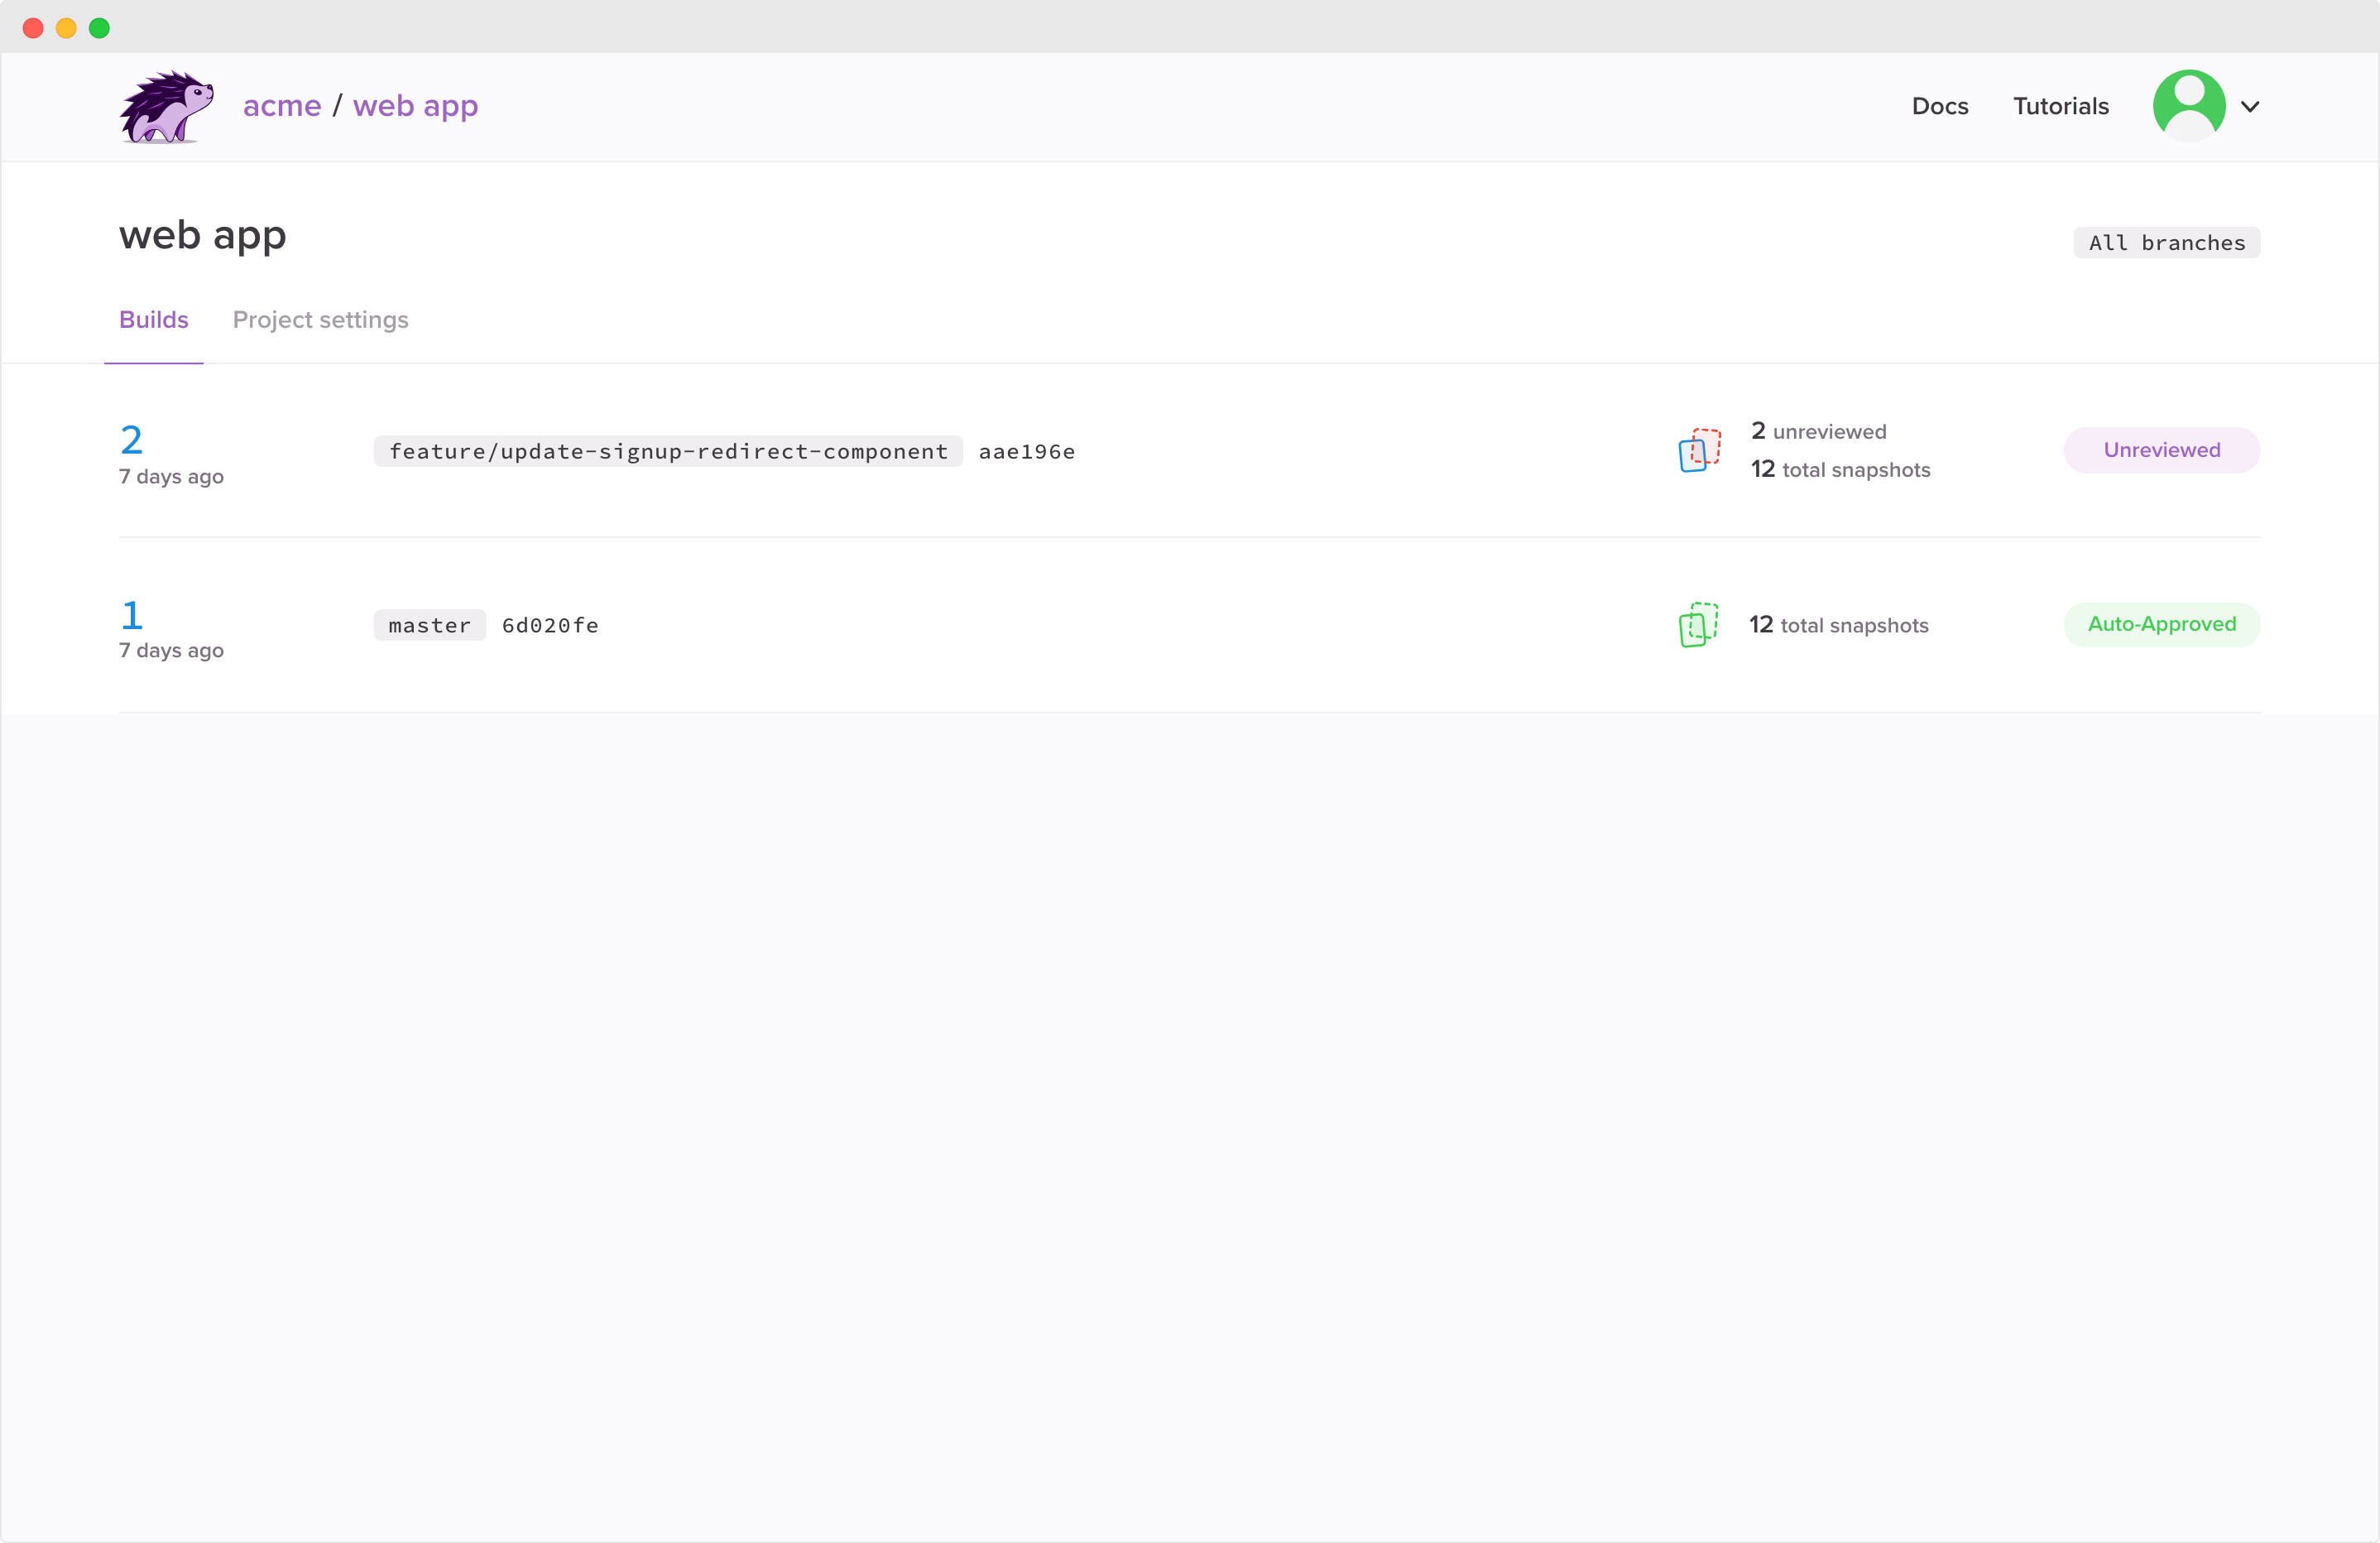Open the Tutorials link
The height and width of the screenshot is (1543, 2380).
pyautogui.click(x=2060, y=107)
